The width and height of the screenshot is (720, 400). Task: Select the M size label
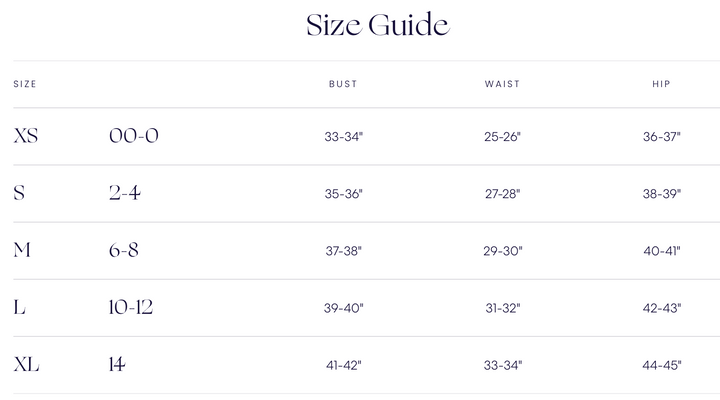click(22, 250)
